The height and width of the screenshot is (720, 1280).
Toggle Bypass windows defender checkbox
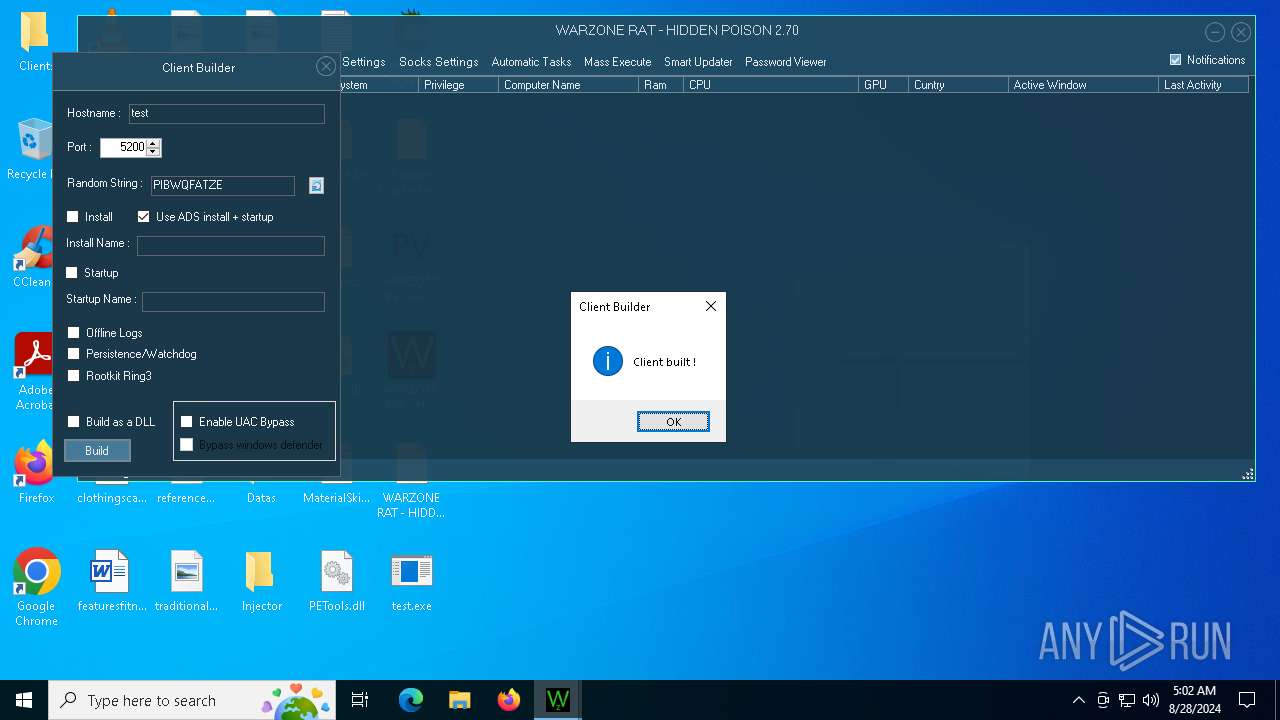187,445
